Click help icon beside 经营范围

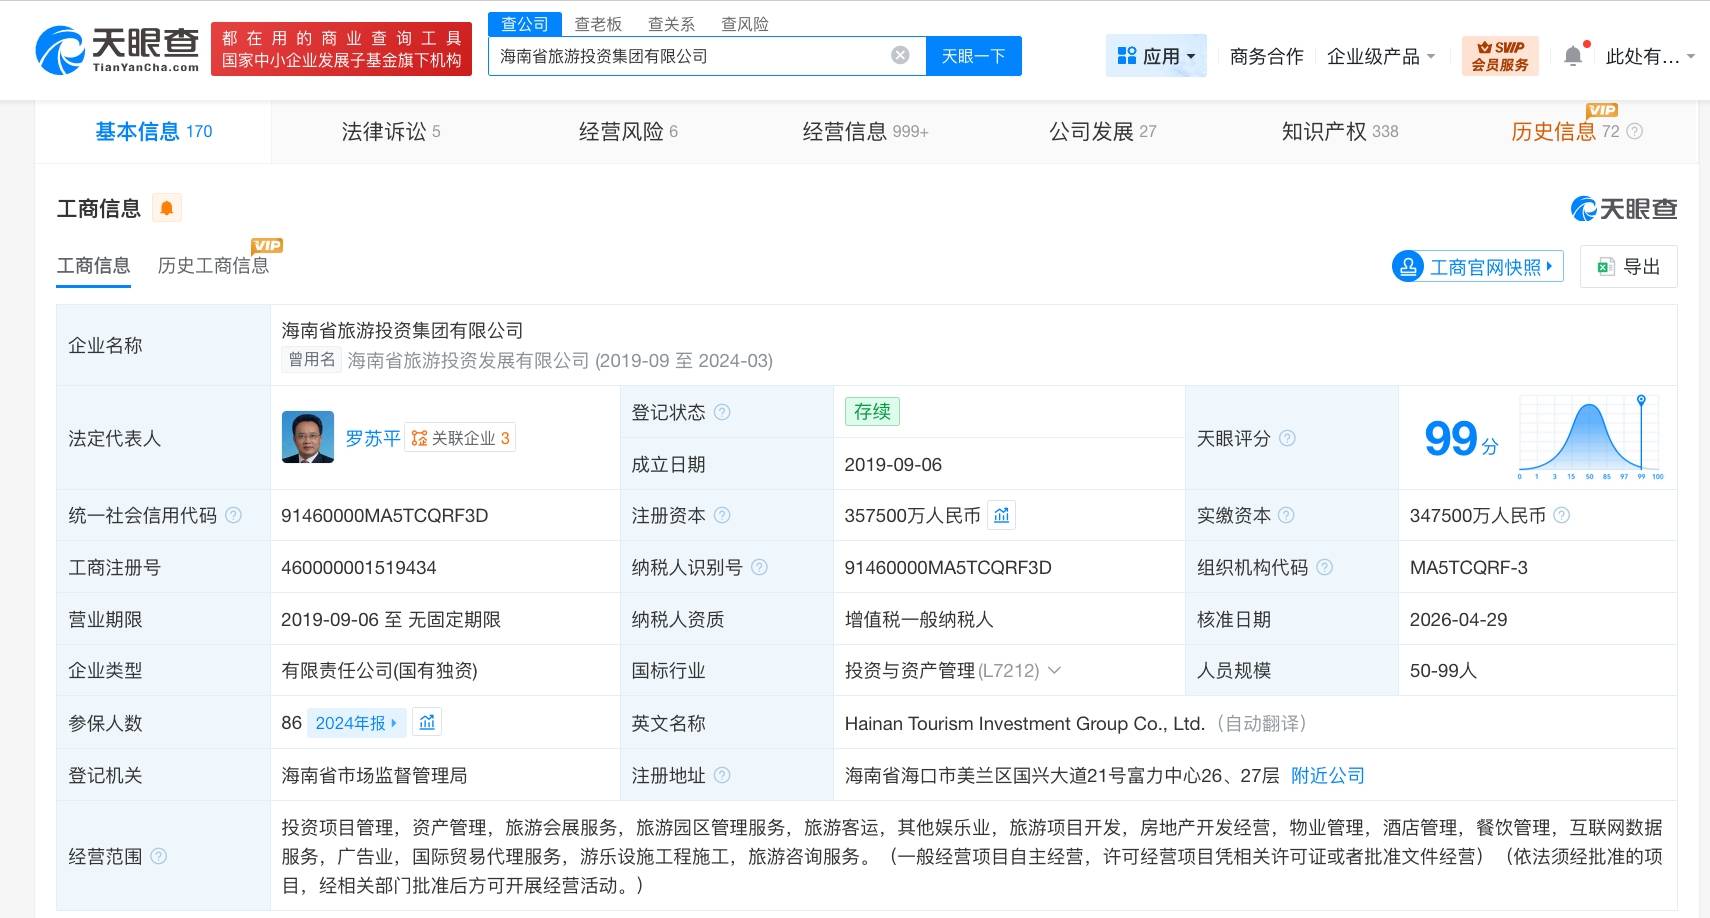(x=158, y=856)
